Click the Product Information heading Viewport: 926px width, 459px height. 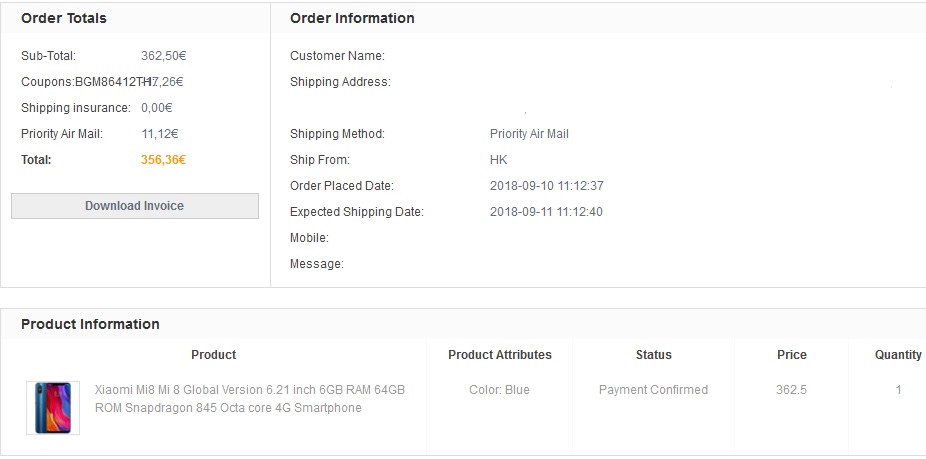90,324
